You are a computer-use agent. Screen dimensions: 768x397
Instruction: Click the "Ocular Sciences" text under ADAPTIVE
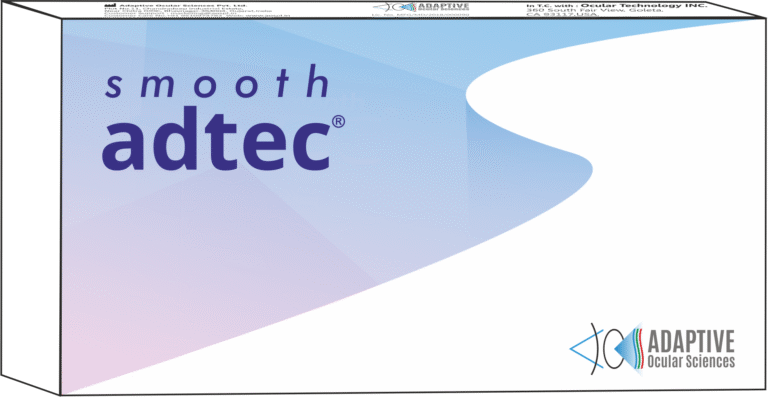[691, 362]
